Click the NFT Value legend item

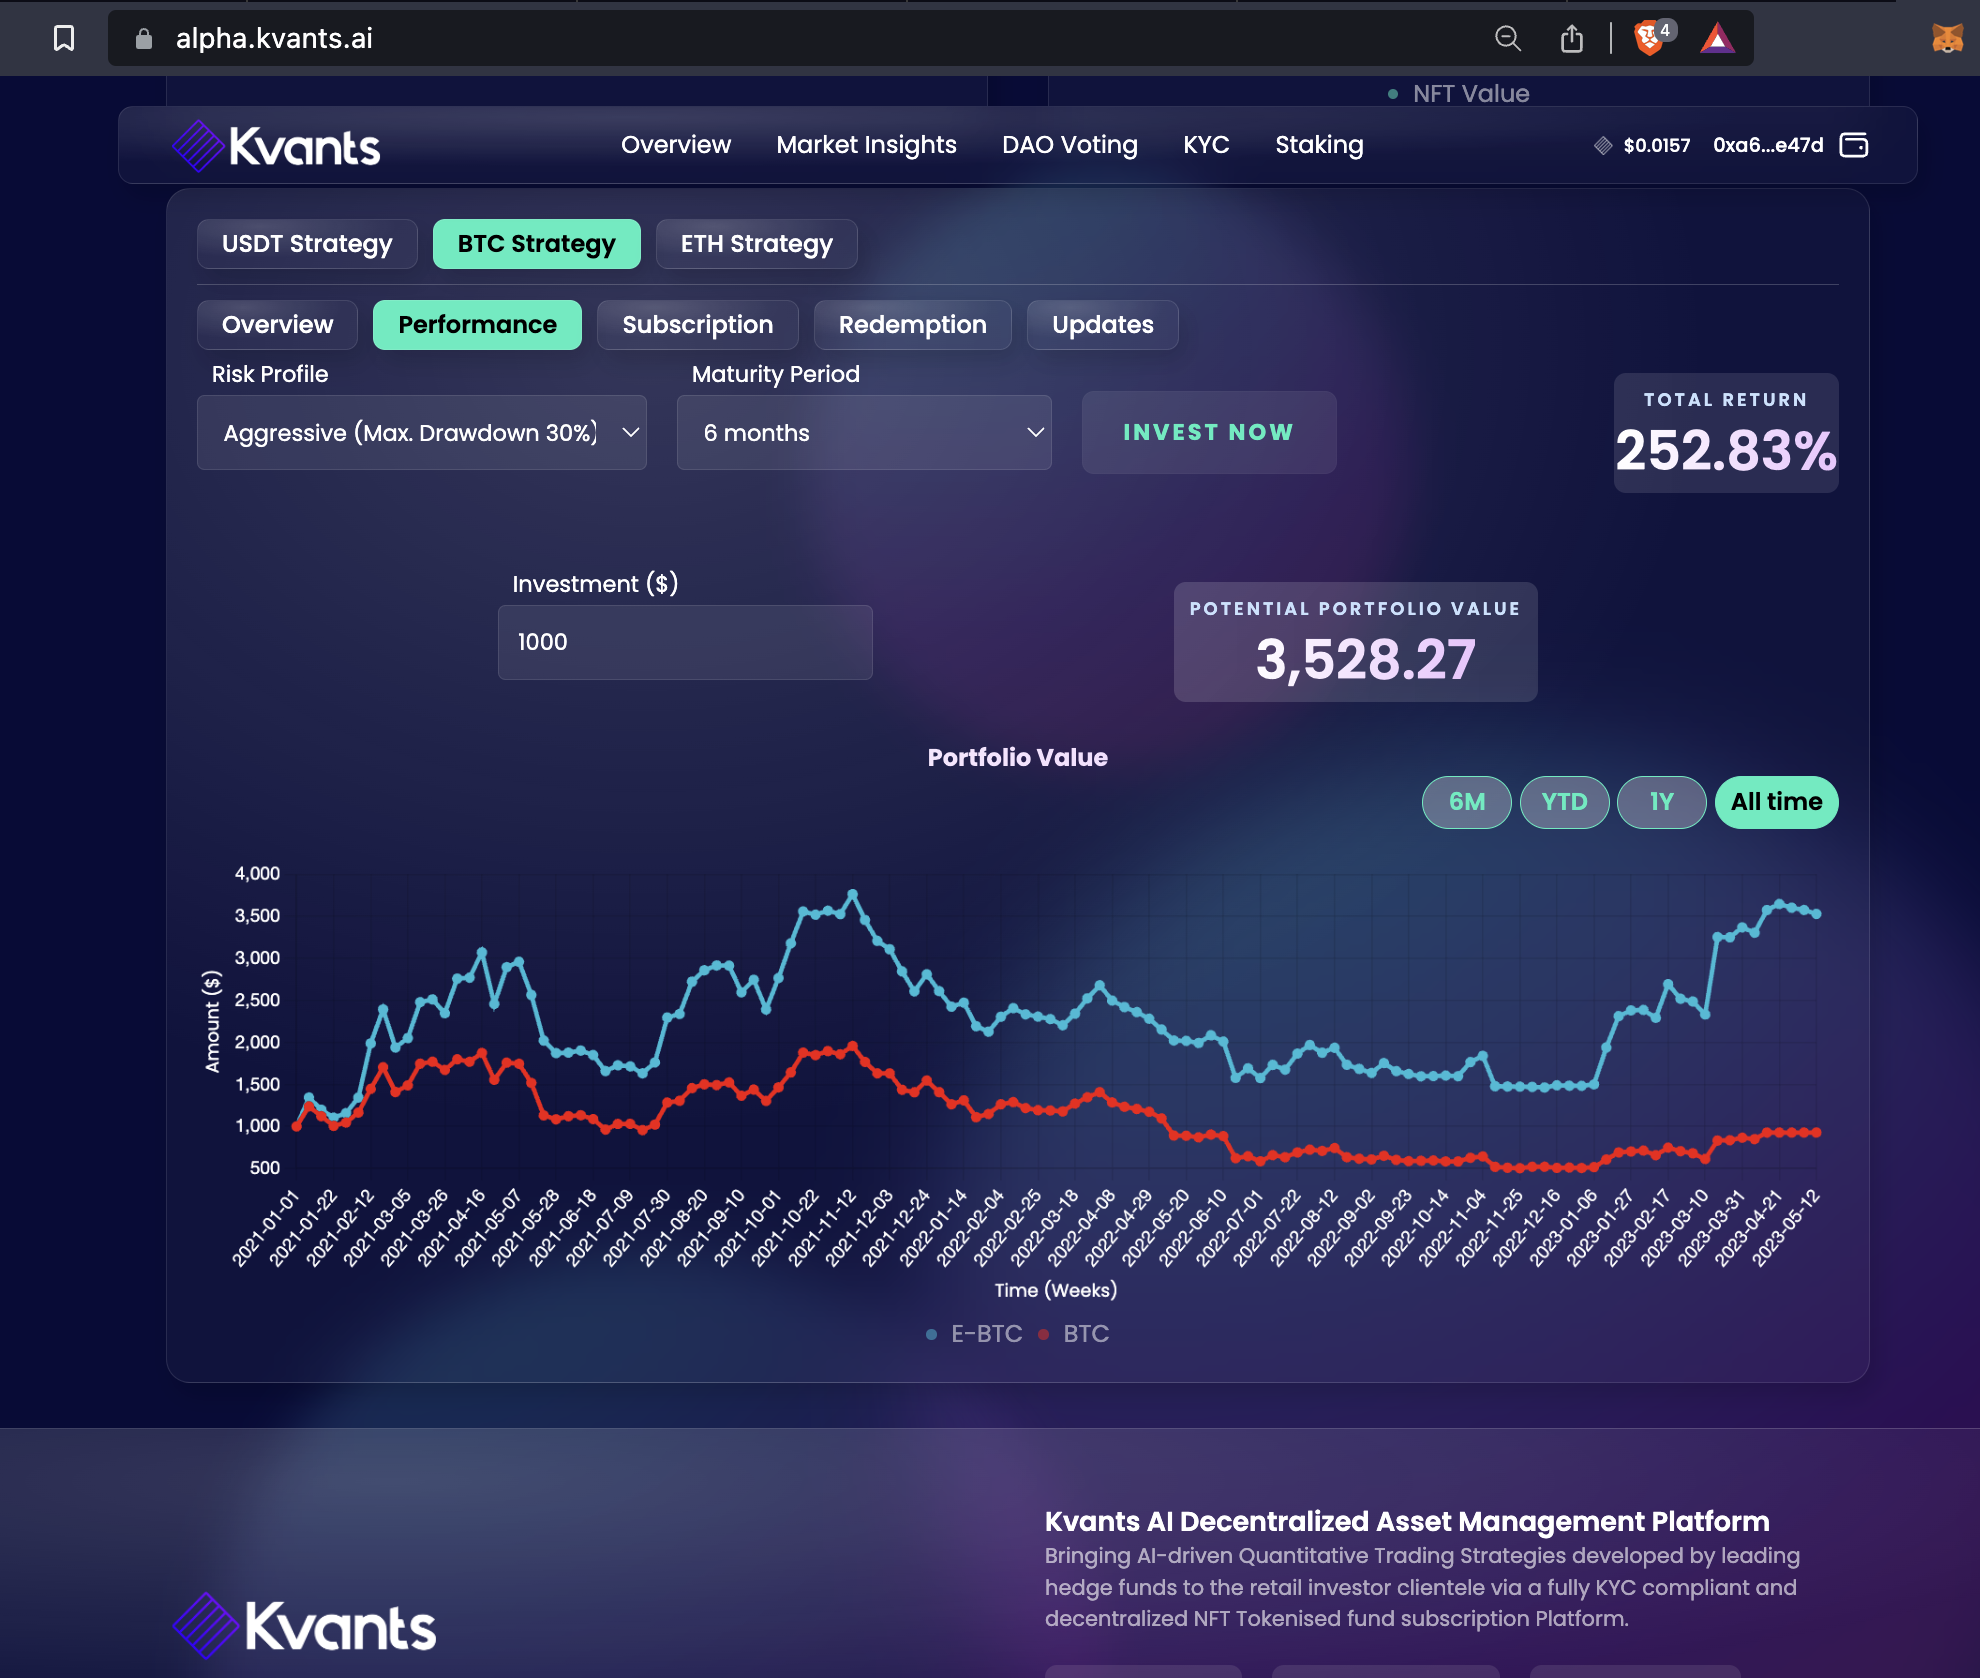point(1459,94)
